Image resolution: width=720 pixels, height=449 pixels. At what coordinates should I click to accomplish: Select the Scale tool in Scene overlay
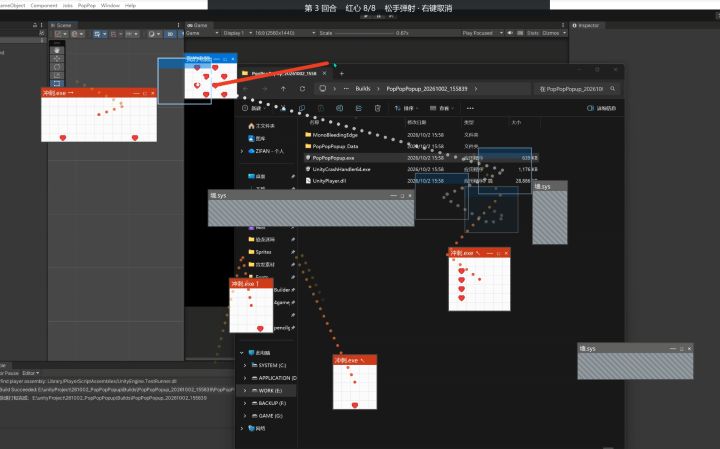pos(57,75)
